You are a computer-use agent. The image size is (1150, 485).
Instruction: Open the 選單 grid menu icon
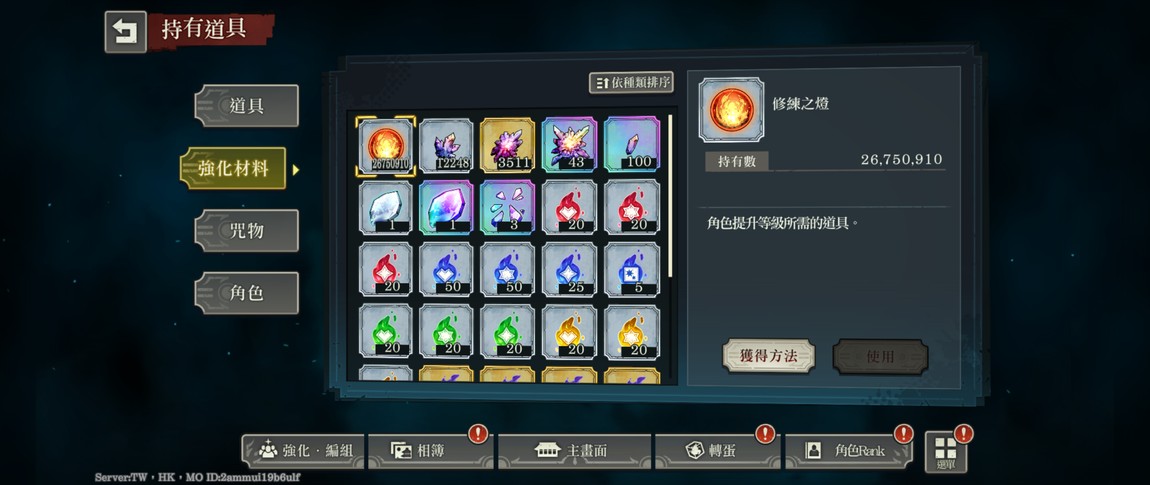946,451
